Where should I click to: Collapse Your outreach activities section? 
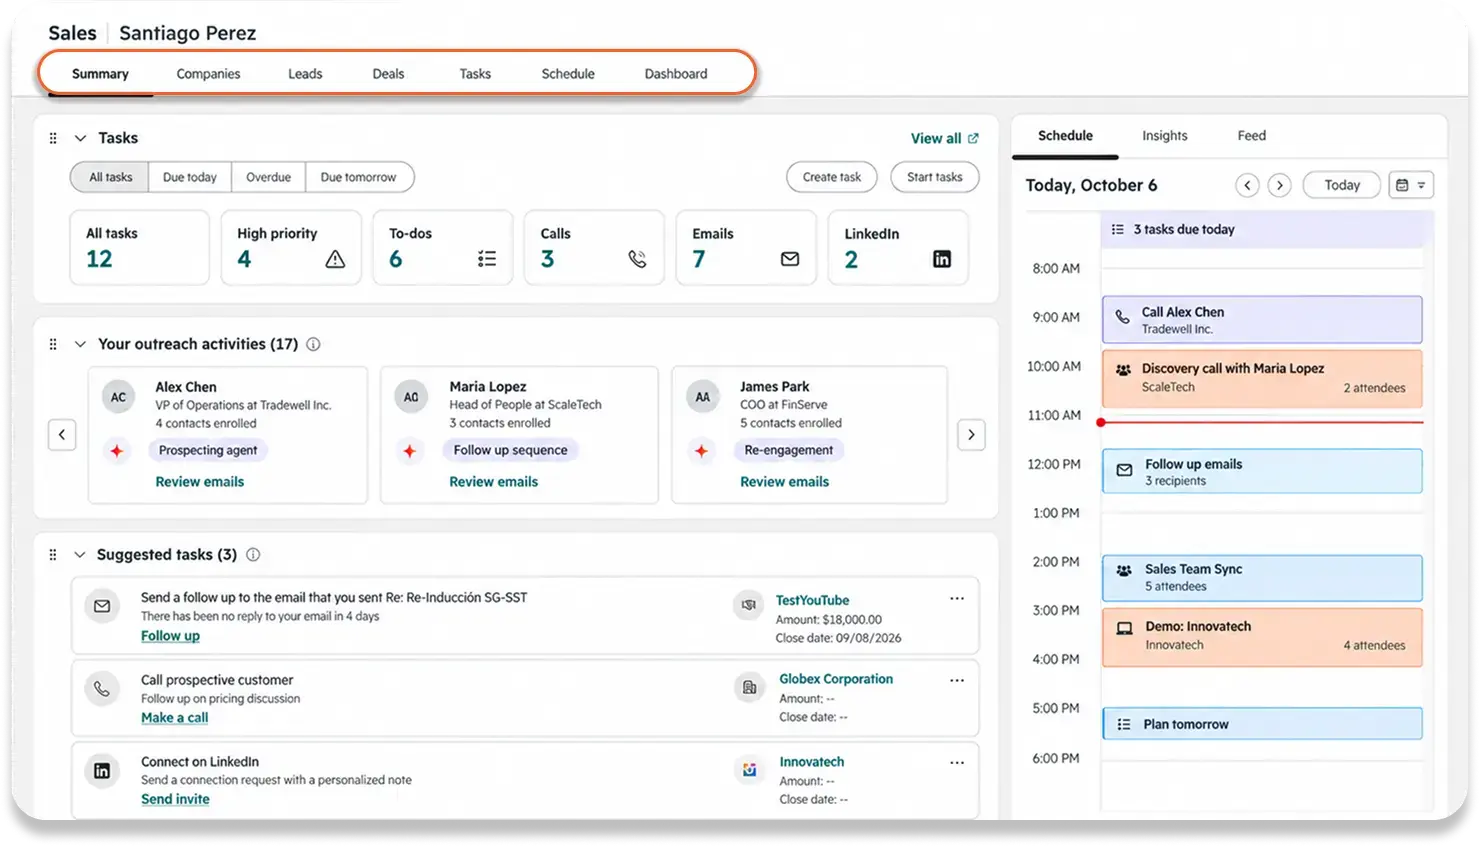pos(80,344)
